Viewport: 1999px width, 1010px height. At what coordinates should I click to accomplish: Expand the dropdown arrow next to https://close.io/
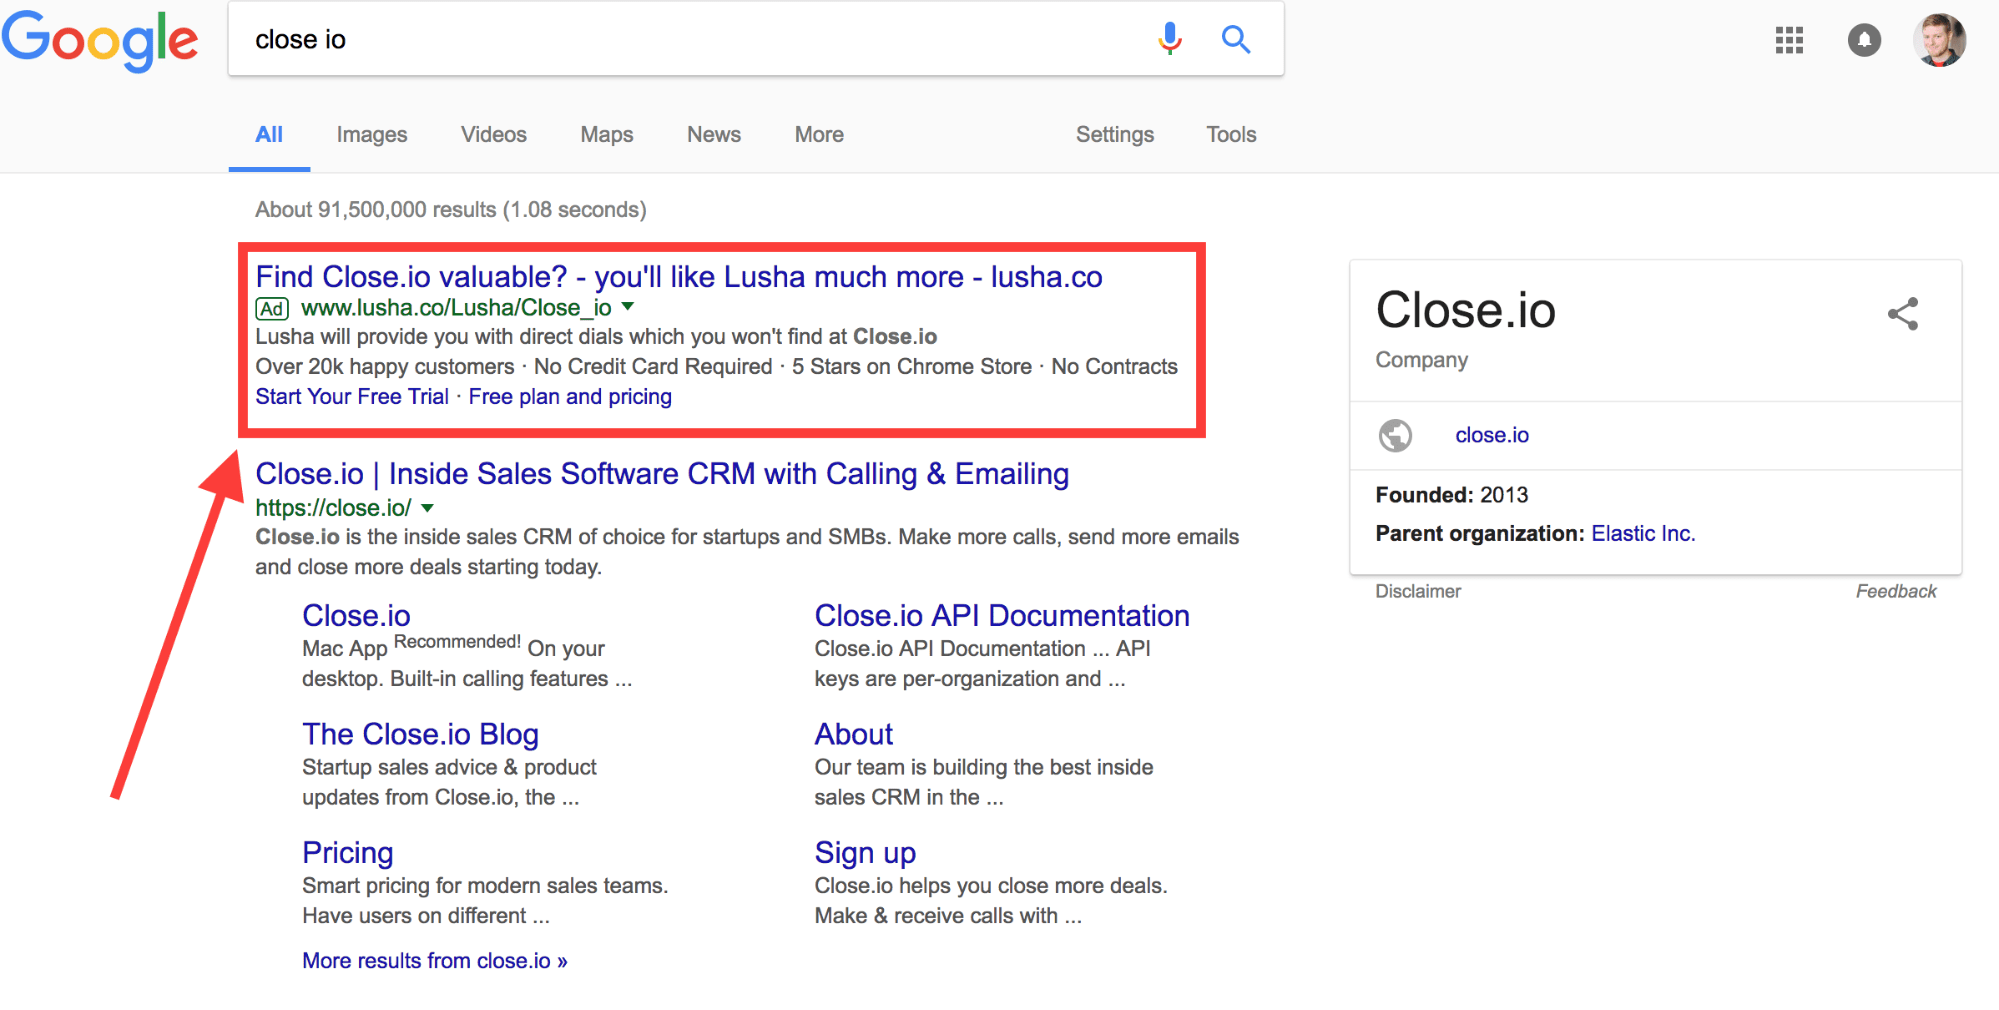428,507
